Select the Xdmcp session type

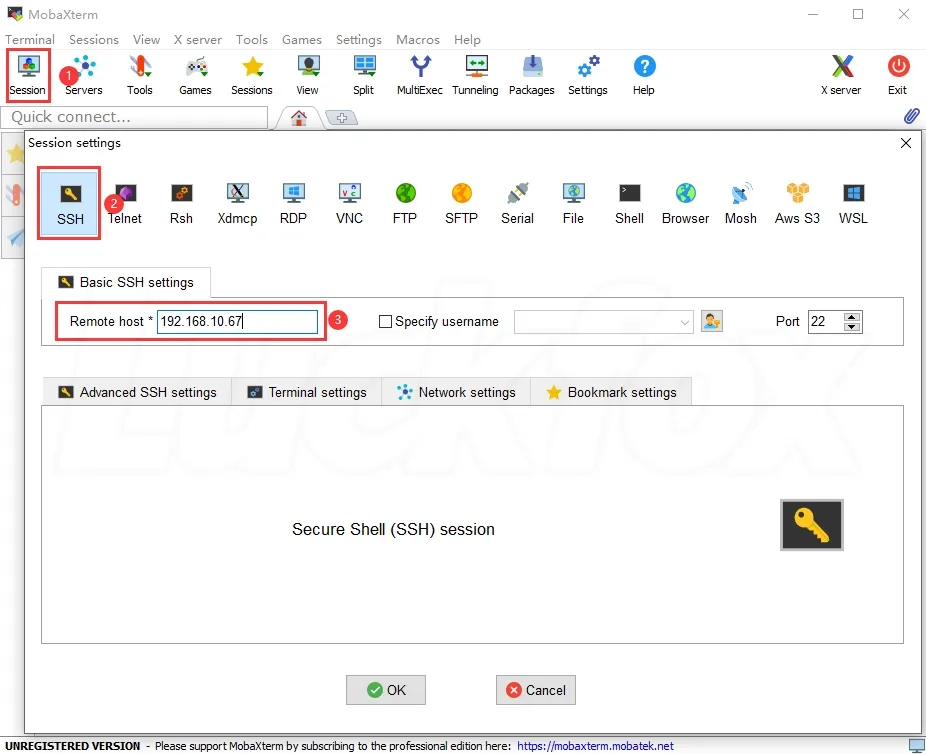[237, 204]
